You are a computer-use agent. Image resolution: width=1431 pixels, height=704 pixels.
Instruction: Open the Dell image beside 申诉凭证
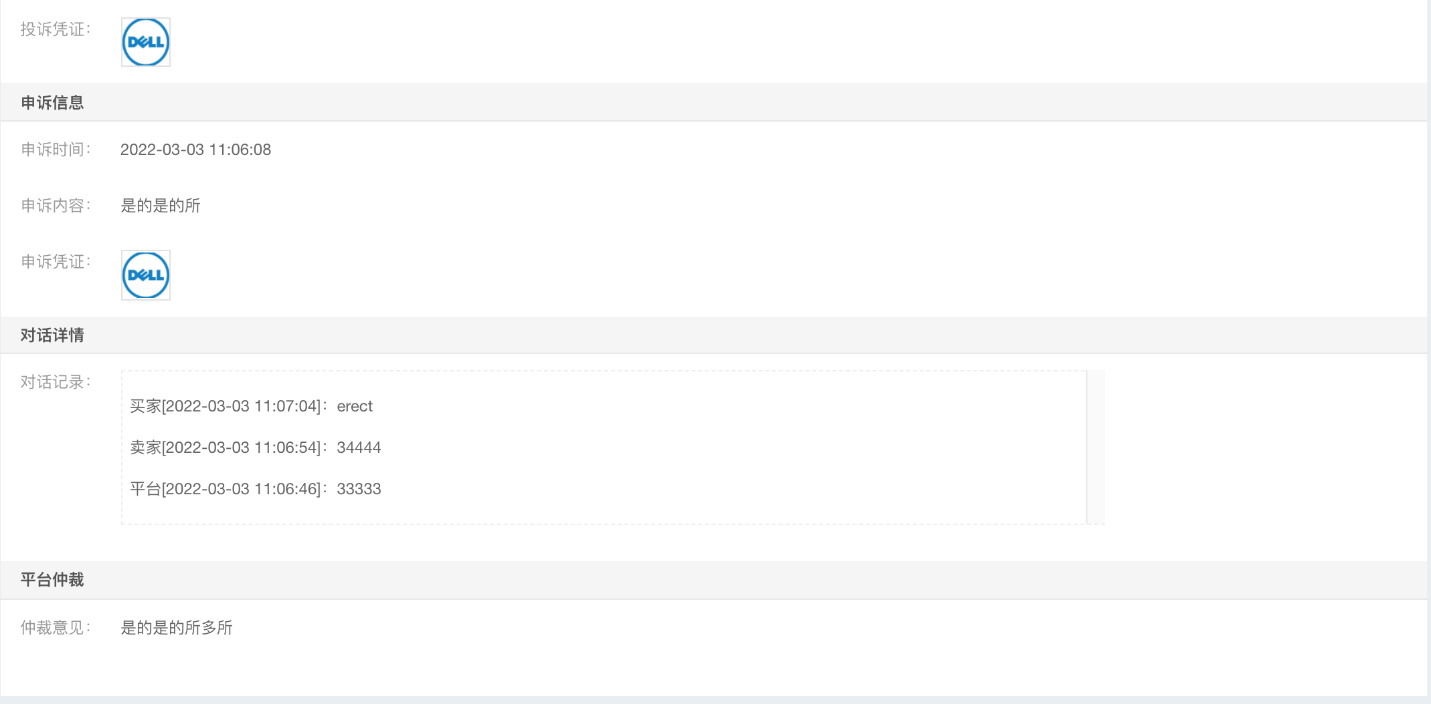[146, 275]
